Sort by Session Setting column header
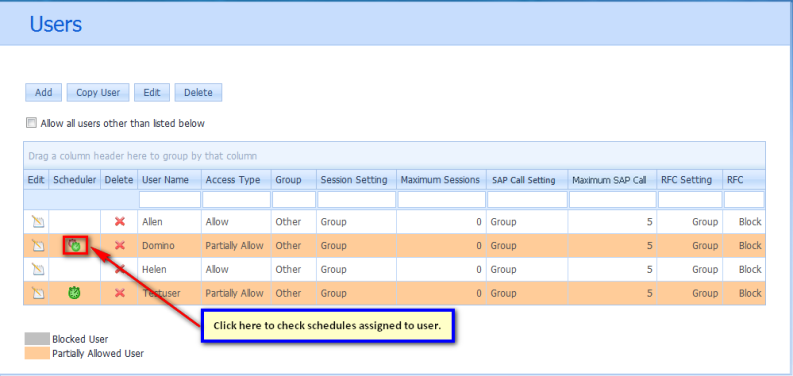 [x=357, y=180]
